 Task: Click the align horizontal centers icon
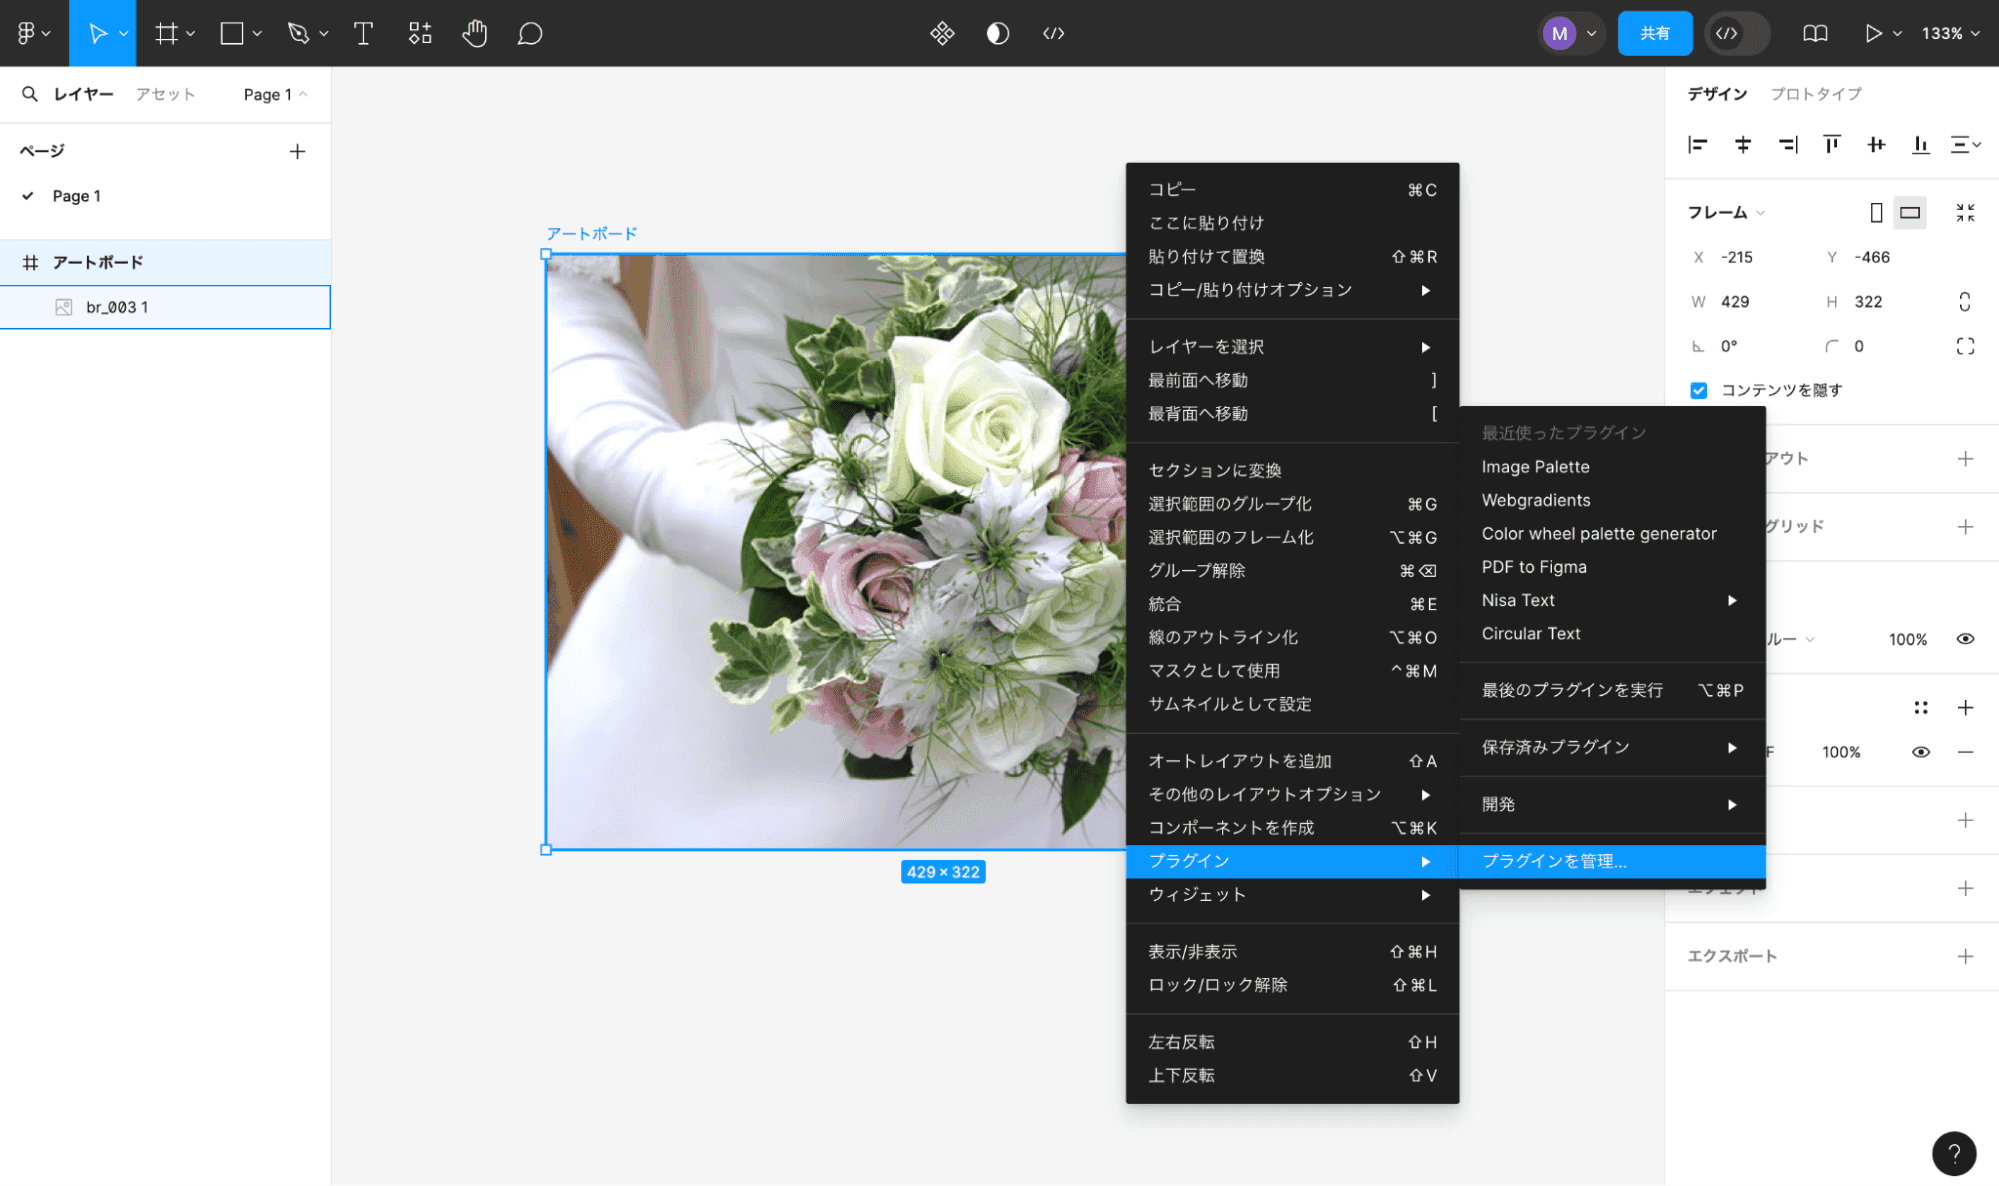click(x=1743, y=145)
